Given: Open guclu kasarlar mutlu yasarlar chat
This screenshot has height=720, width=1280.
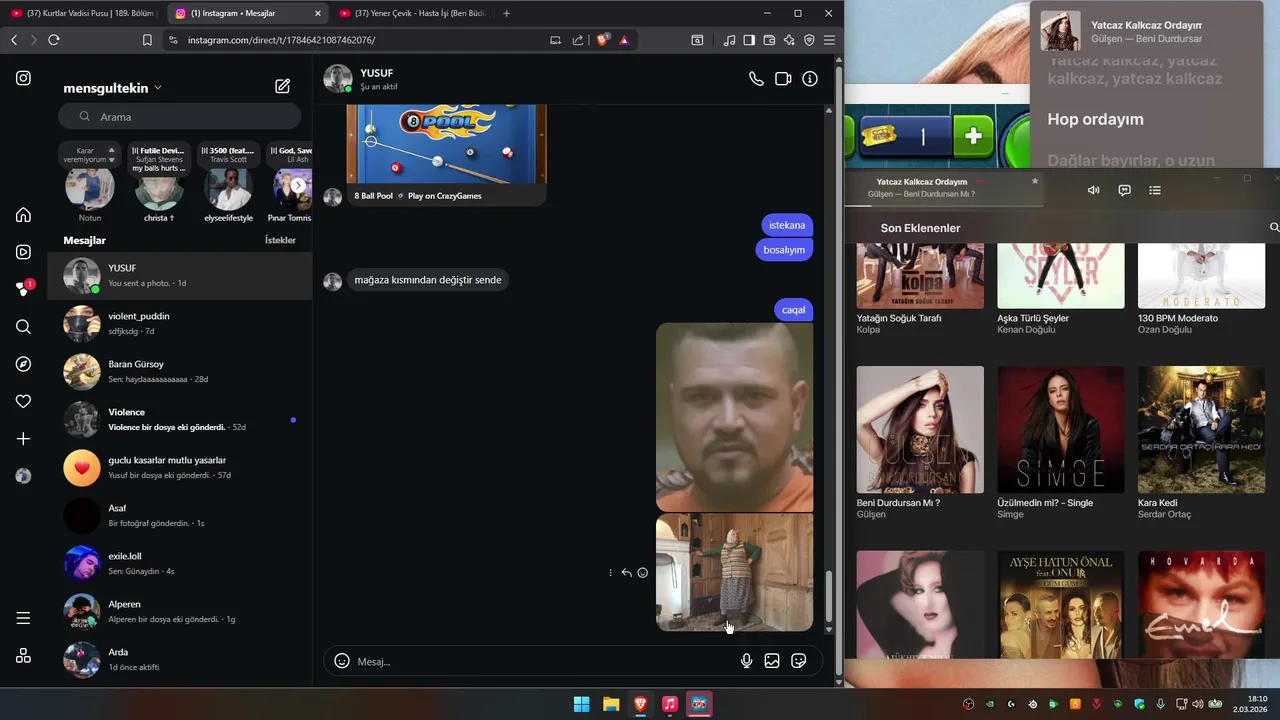Looking at the screenshot, I should (180, 468).
